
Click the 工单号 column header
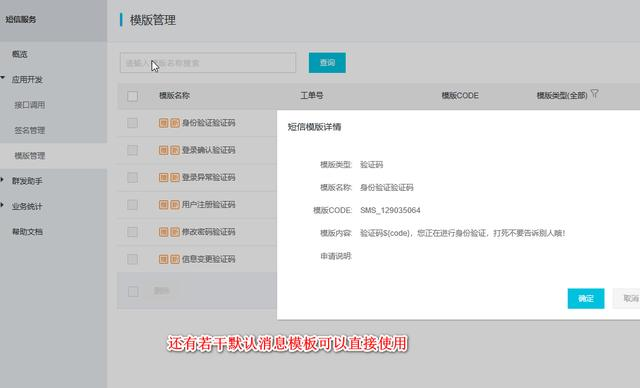(312, 95)
